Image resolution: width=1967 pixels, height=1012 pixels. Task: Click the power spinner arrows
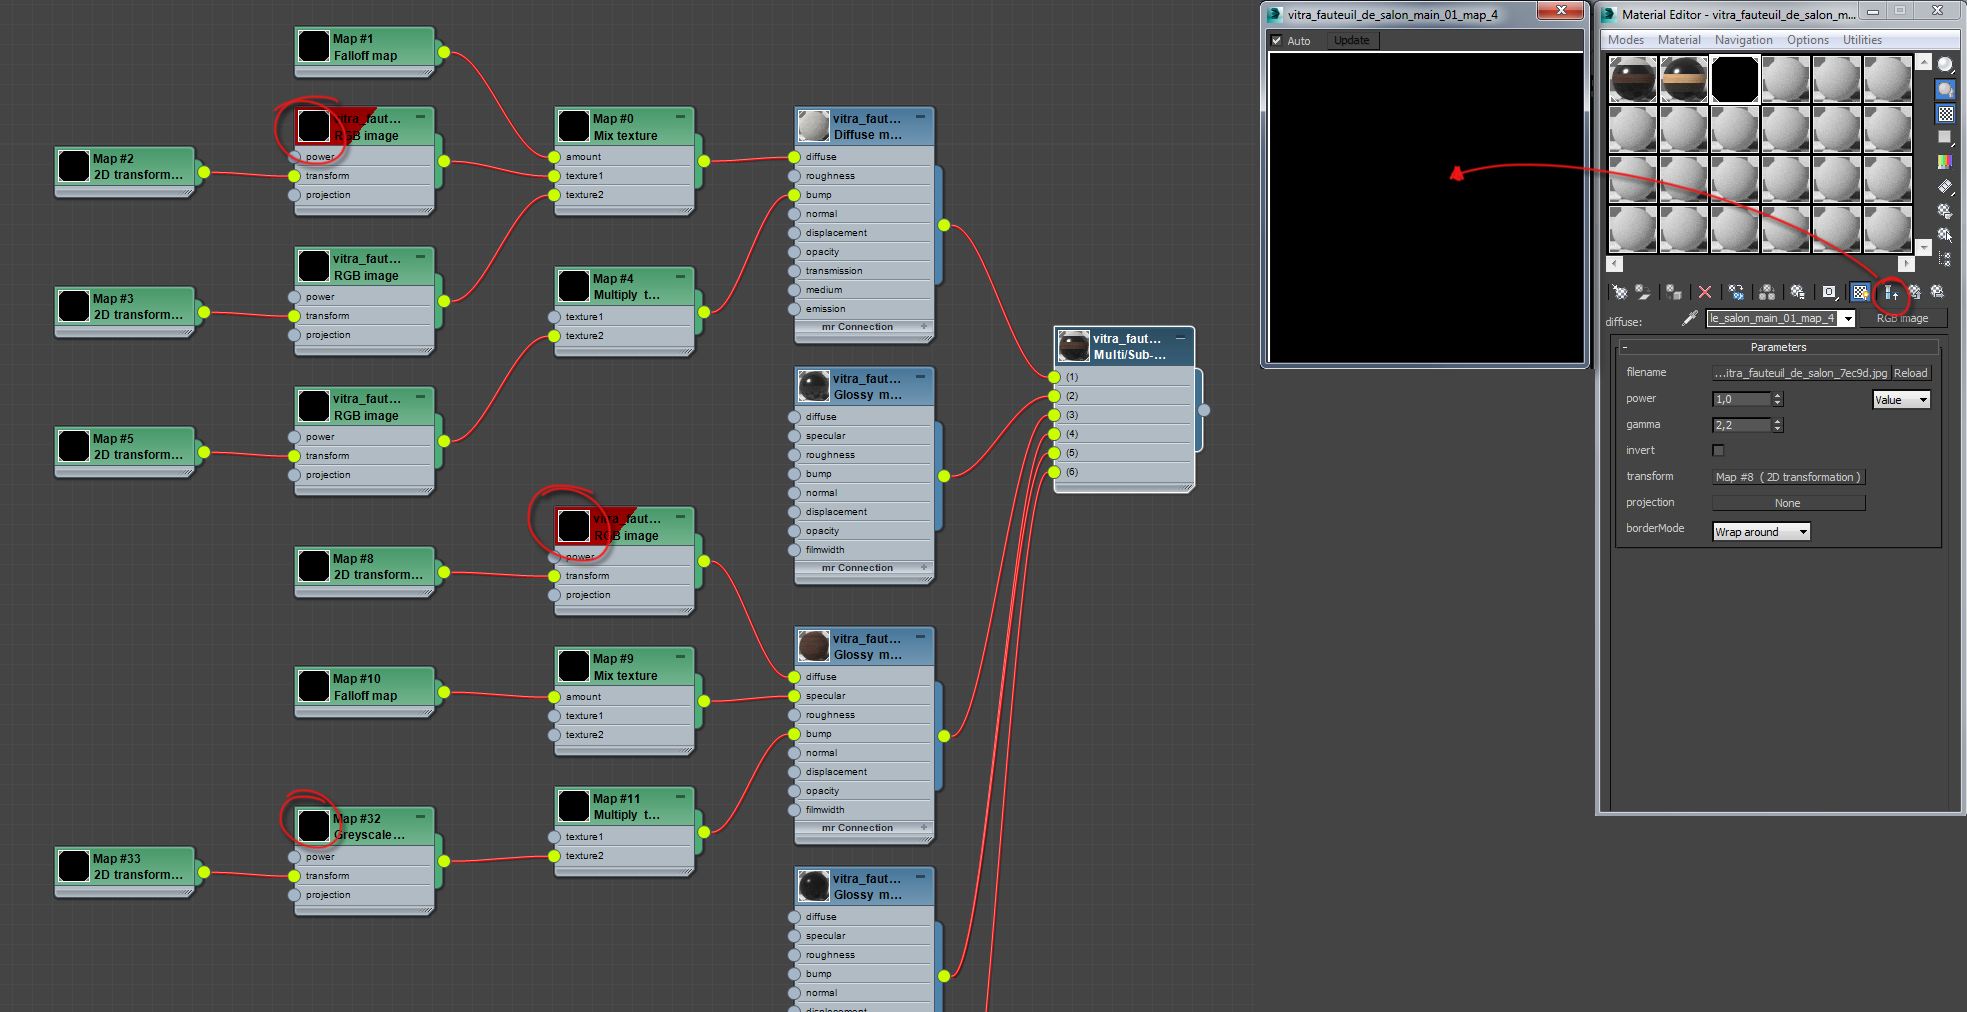click(1777, 399)
